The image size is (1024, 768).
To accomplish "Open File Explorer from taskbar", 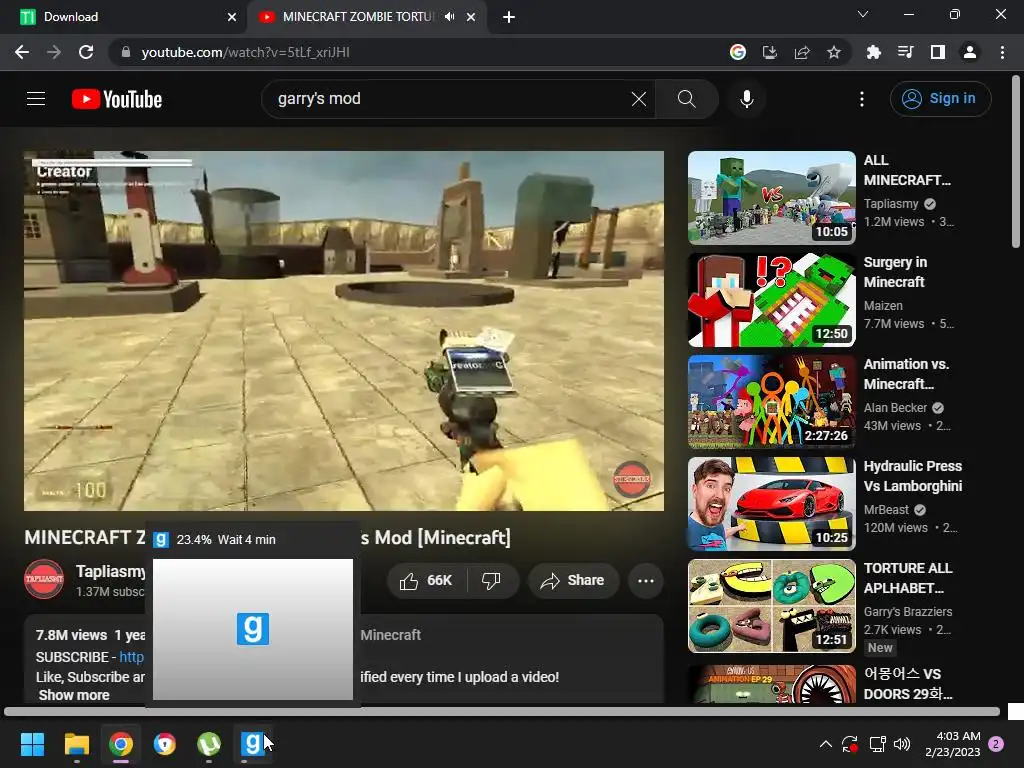I will click(x=76, y=744).
